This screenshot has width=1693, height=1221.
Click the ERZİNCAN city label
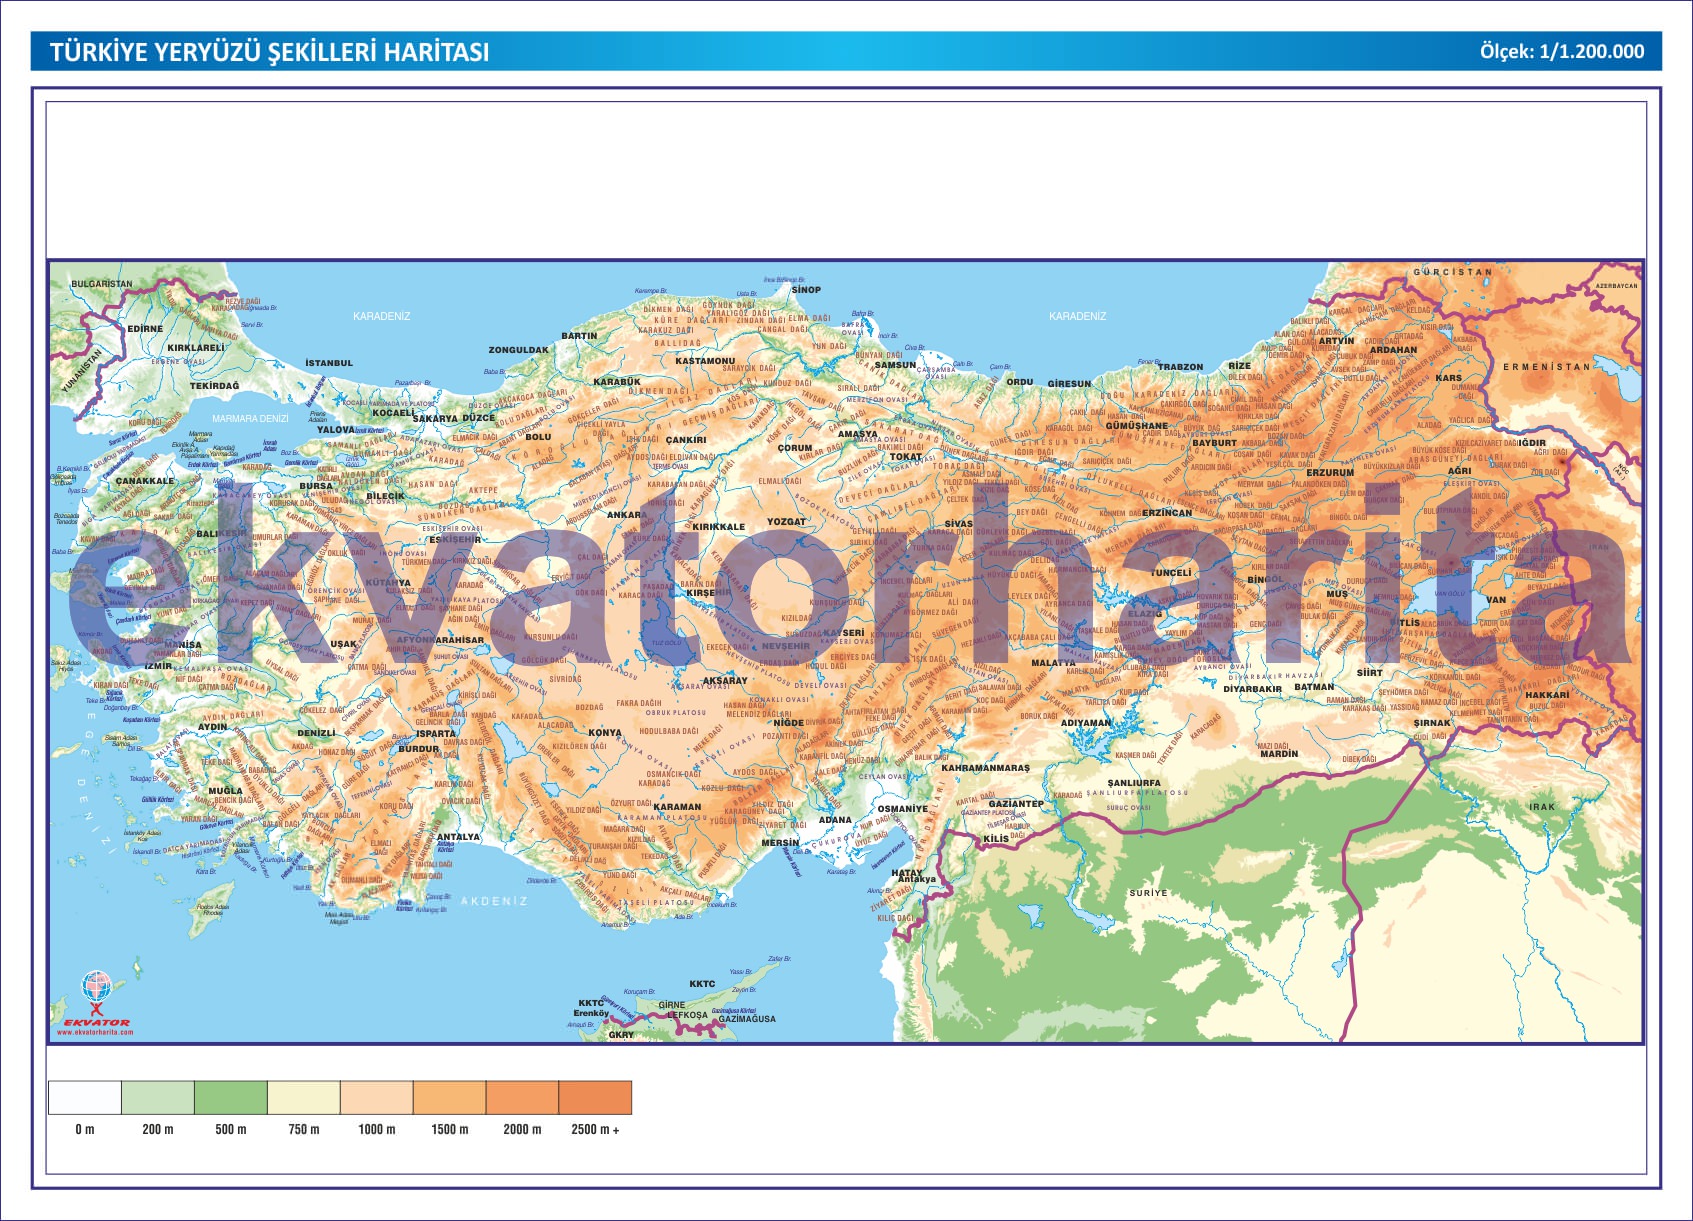1168,512
